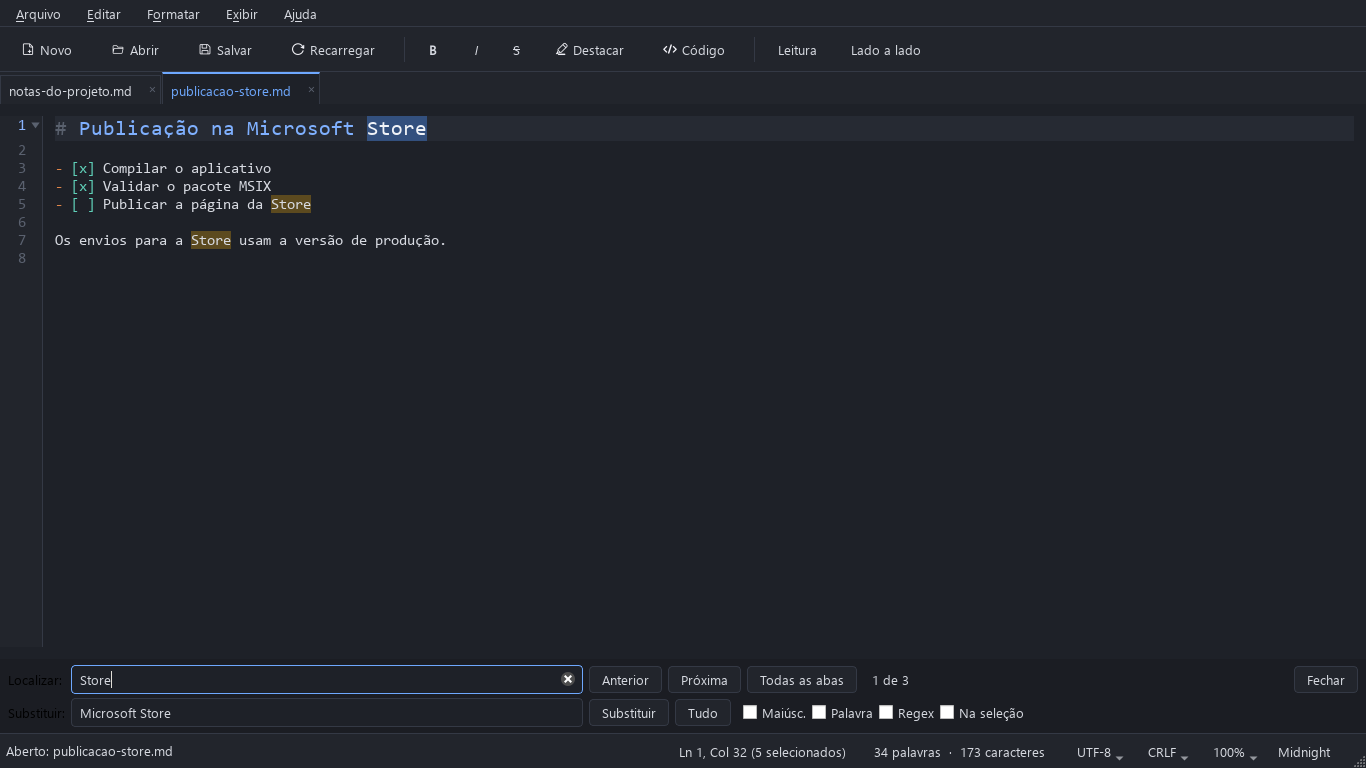Open the Exibir menu
The height and width of the screenshot is (768, 1366).
coord(242,14)
